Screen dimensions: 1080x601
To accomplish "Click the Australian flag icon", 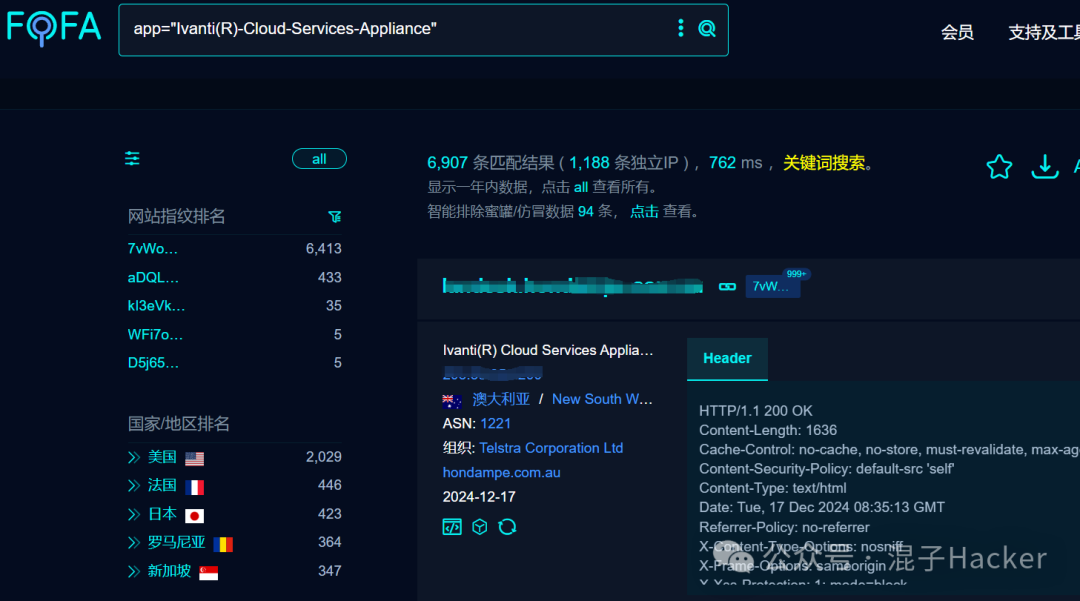I will tap(452, 400).
